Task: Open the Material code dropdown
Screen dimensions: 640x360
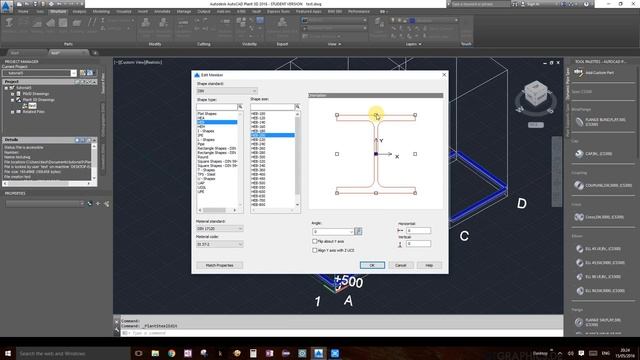Action: pyautogui.click(x=220, y=244)
